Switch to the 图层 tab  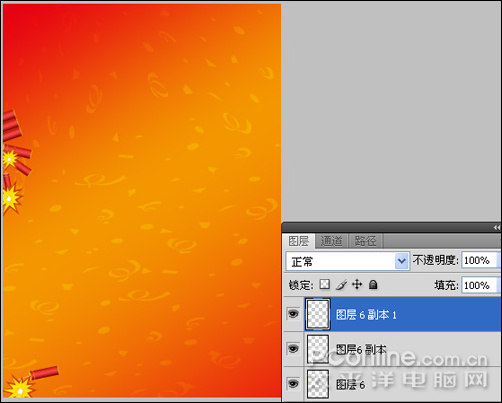point(299,241)
